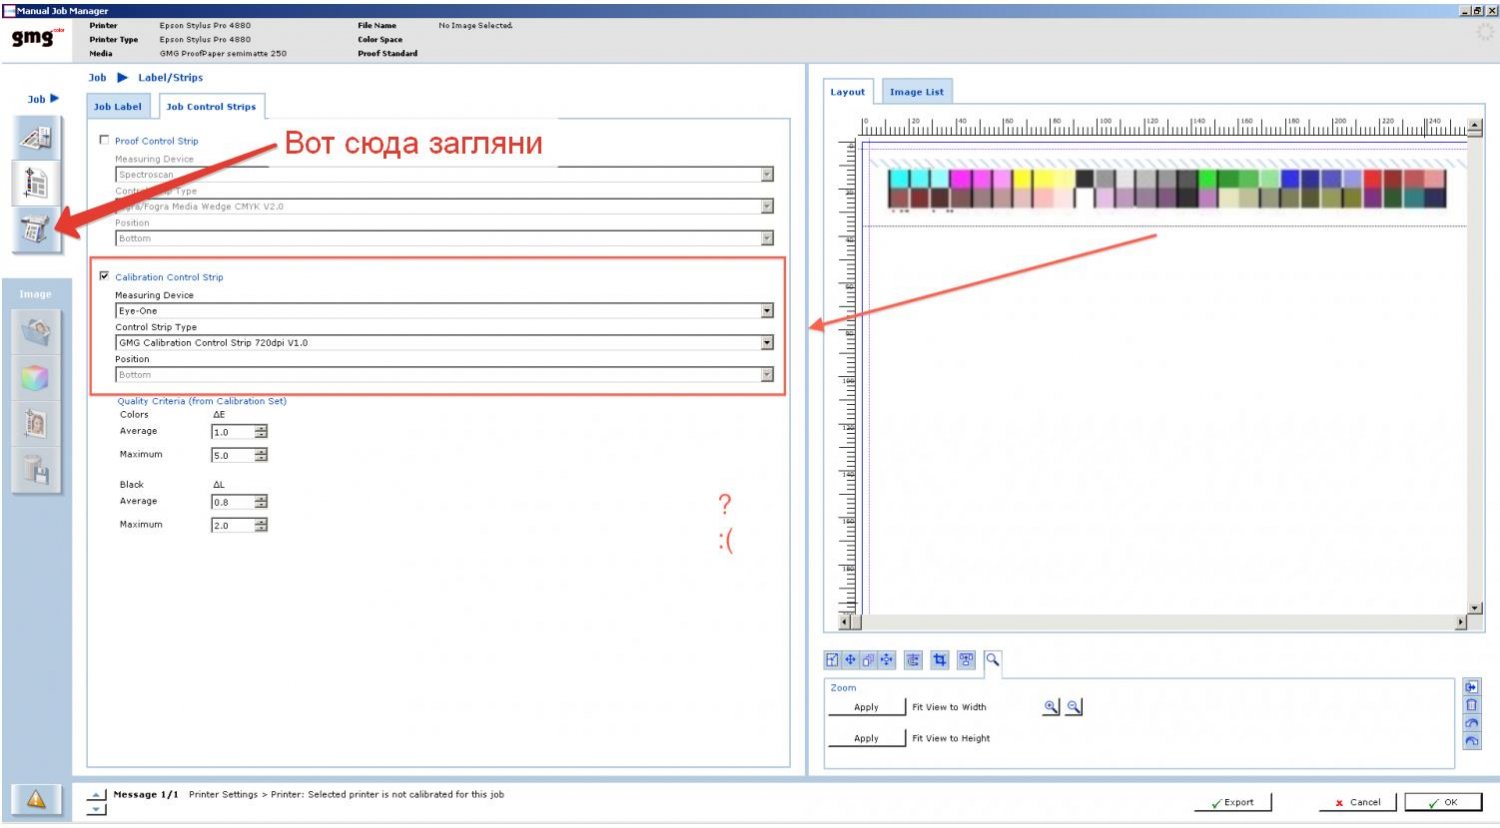
Task: Select the crop tool
Action: point(939,660)
